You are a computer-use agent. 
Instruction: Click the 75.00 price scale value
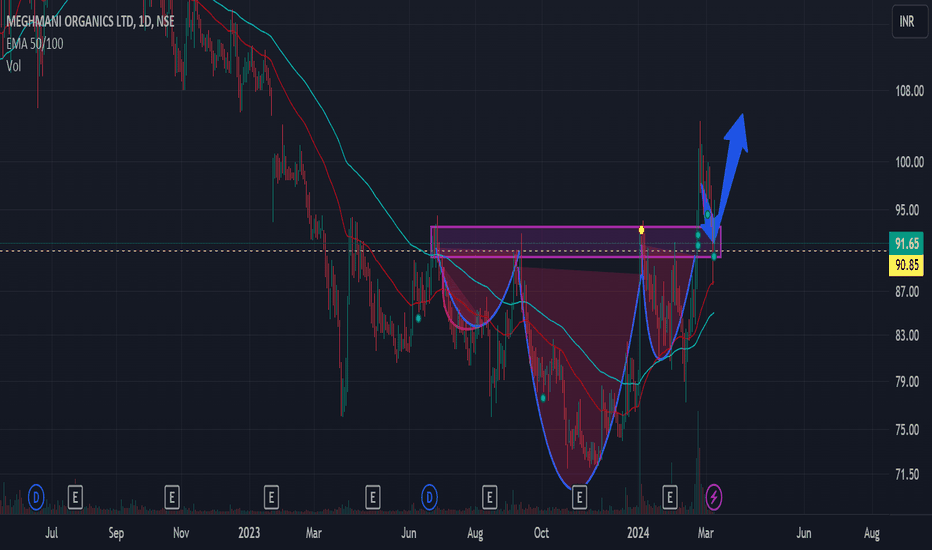coord(907,429)
